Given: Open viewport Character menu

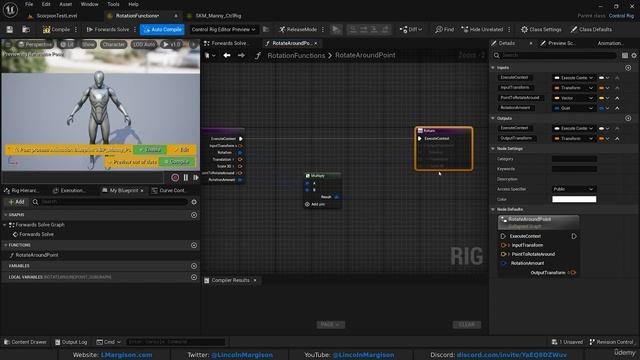Looking at the screenshot, I should (113, 44).
